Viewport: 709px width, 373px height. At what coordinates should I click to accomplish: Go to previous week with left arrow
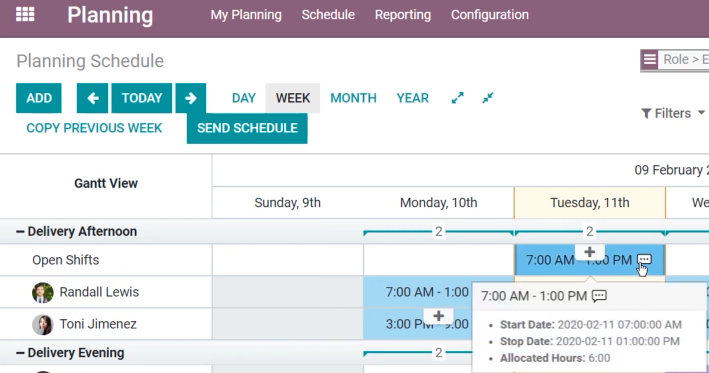click(92, 98)
